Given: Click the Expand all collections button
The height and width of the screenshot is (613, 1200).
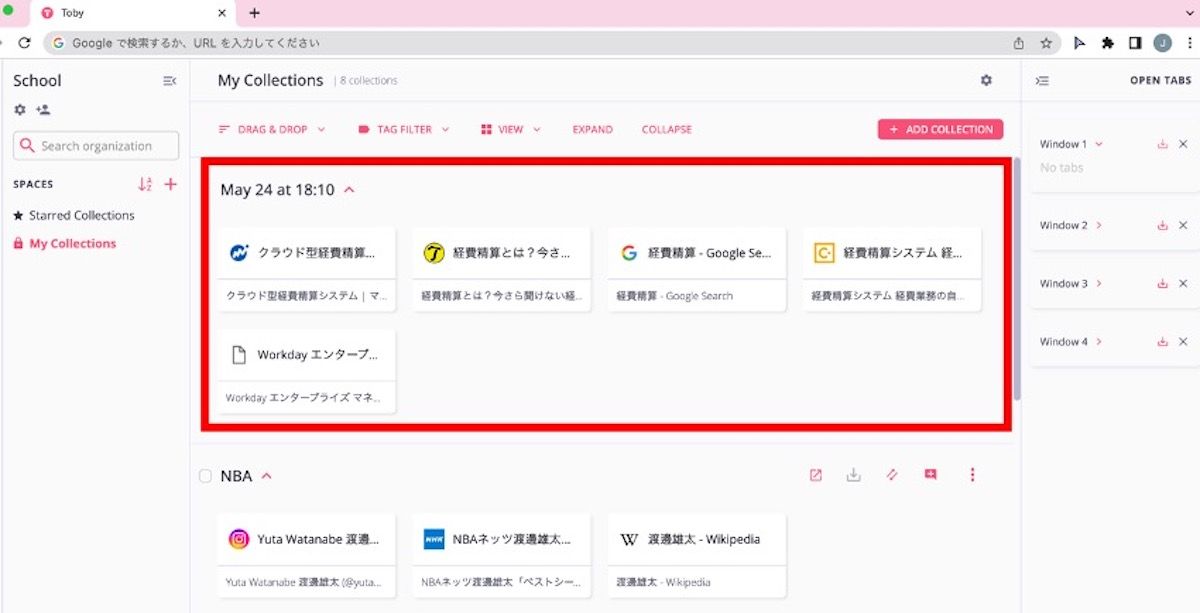Looking at the screenshot, I should pyautogui.click(x=592, y=130).
